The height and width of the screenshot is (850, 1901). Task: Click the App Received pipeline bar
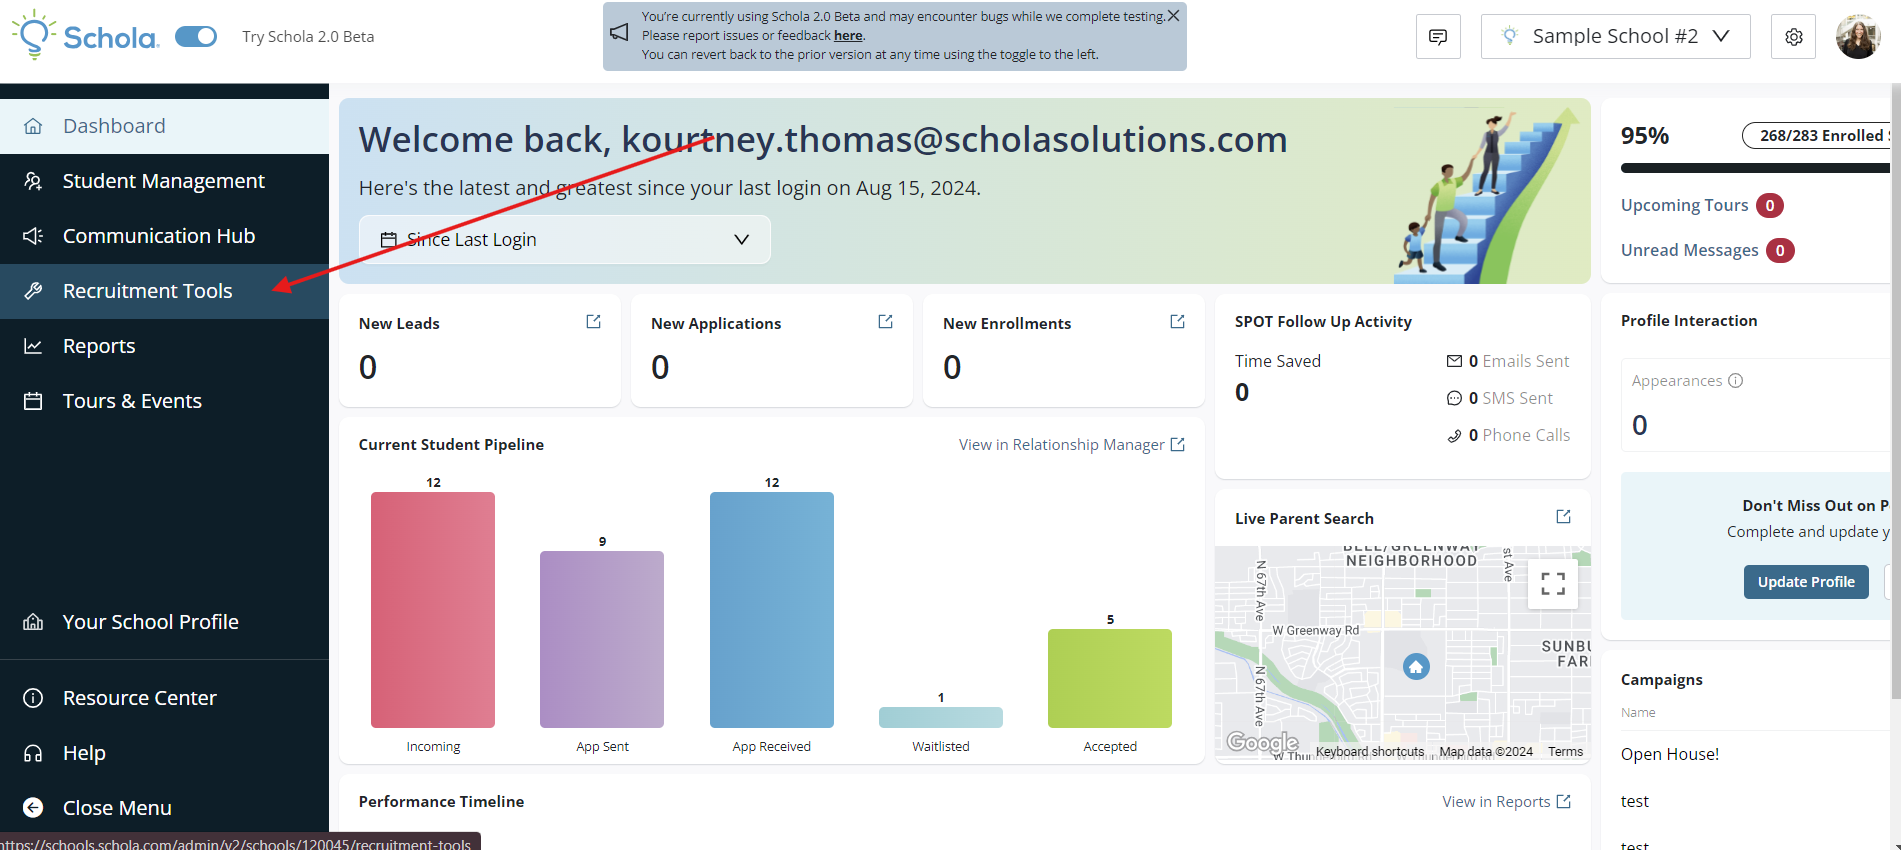(x=772, y=610)
